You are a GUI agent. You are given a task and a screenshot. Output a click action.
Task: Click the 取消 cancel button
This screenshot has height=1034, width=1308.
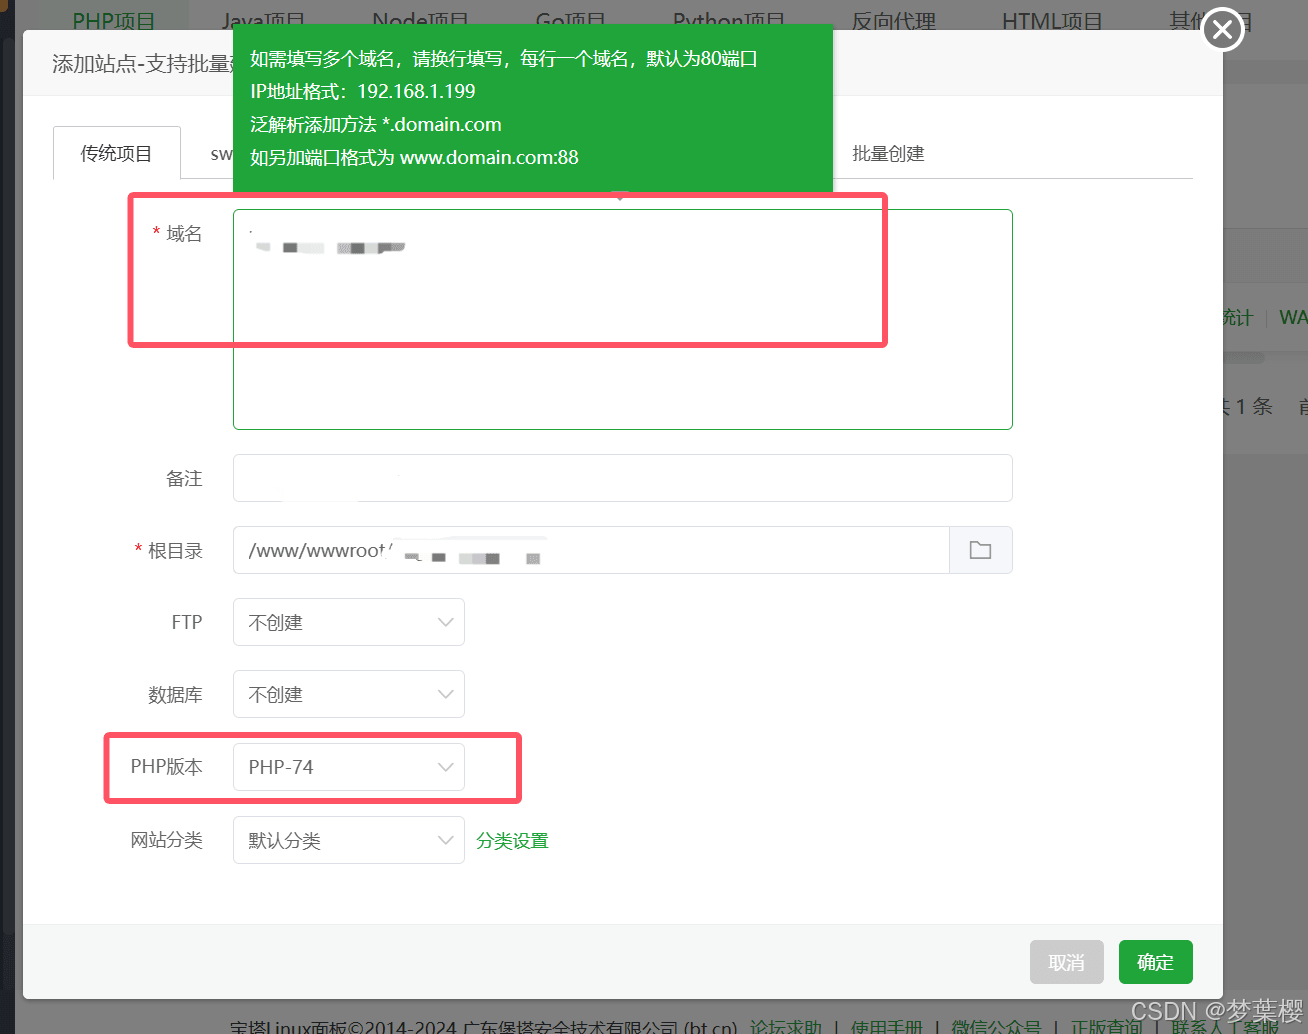(1066, 962)
